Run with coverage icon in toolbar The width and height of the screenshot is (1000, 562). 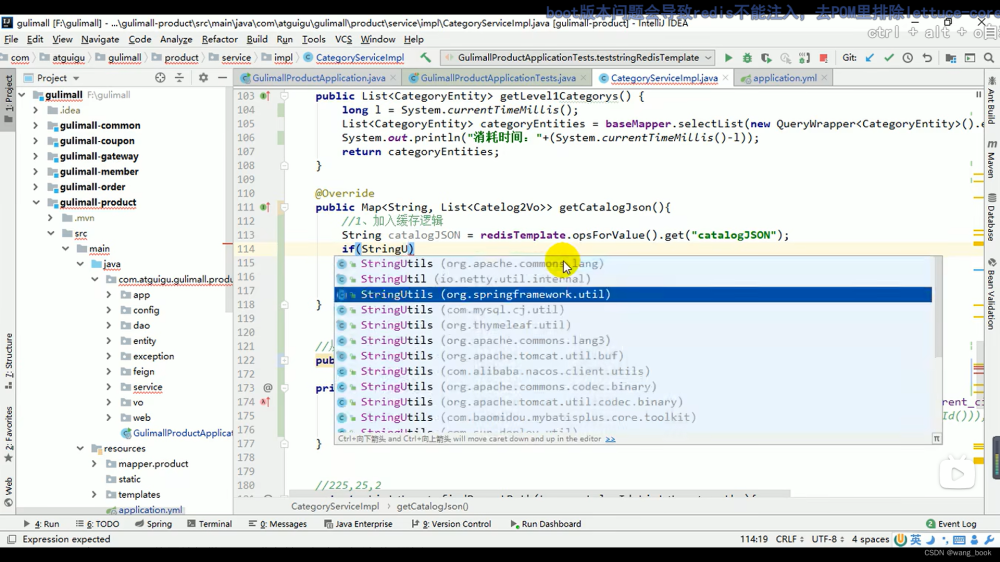pos(766,57)
